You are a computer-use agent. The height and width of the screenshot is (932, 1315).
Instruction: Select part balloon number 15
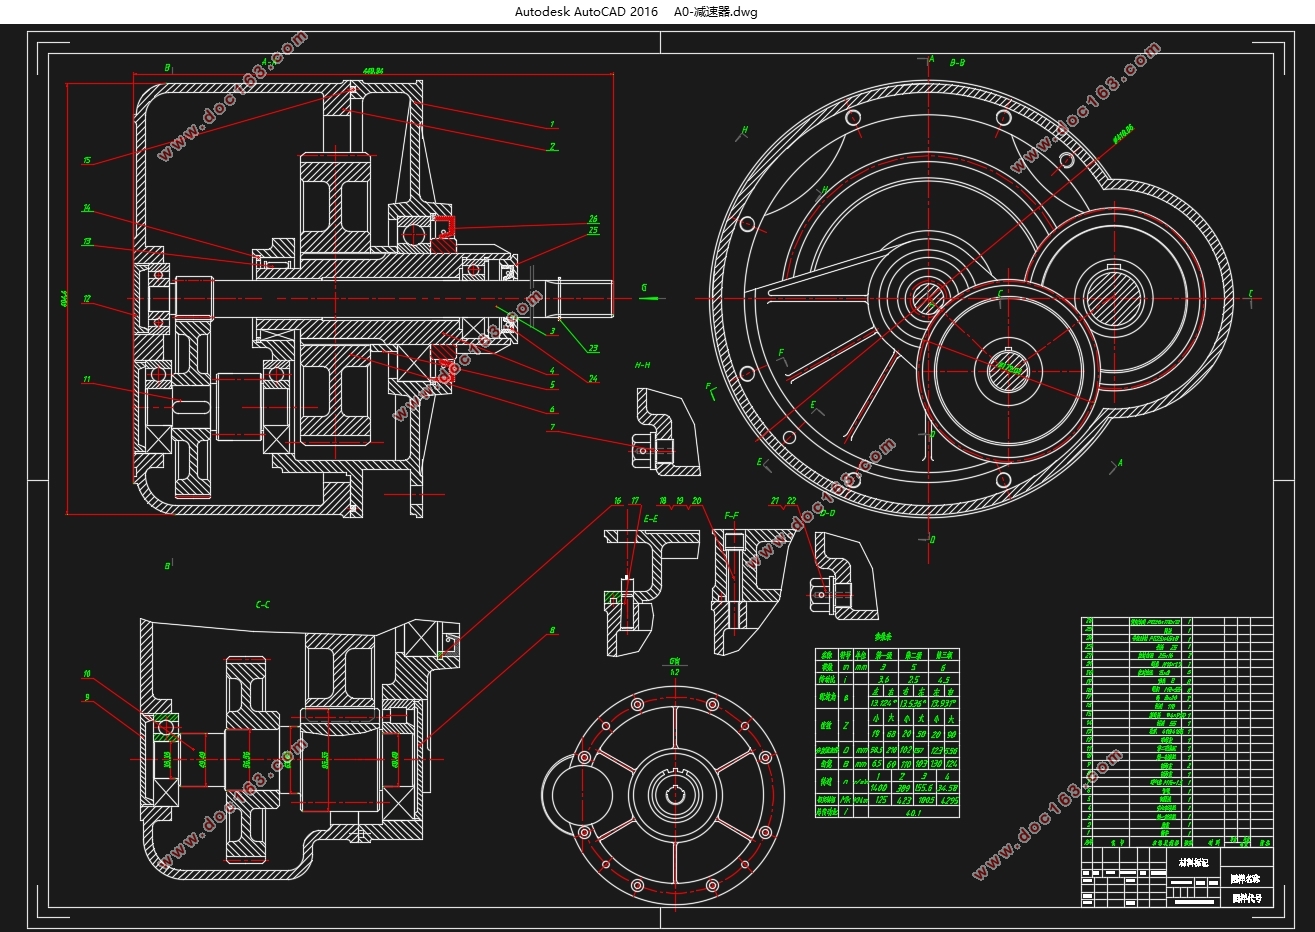[x=87, y=160]
